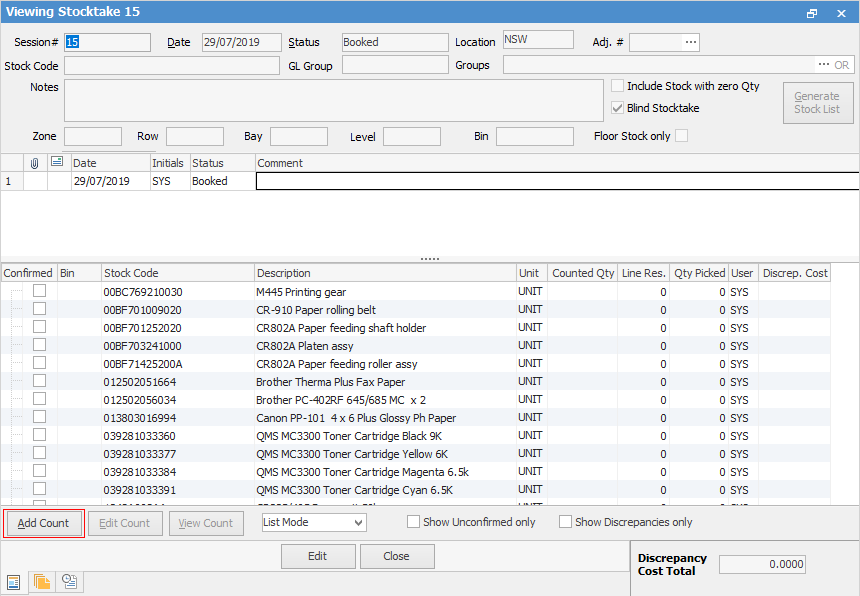Expand tree node for CR-910 Paper rolling belt
The height and width of the screenshot is (596, 860).
tap(15, 310)
